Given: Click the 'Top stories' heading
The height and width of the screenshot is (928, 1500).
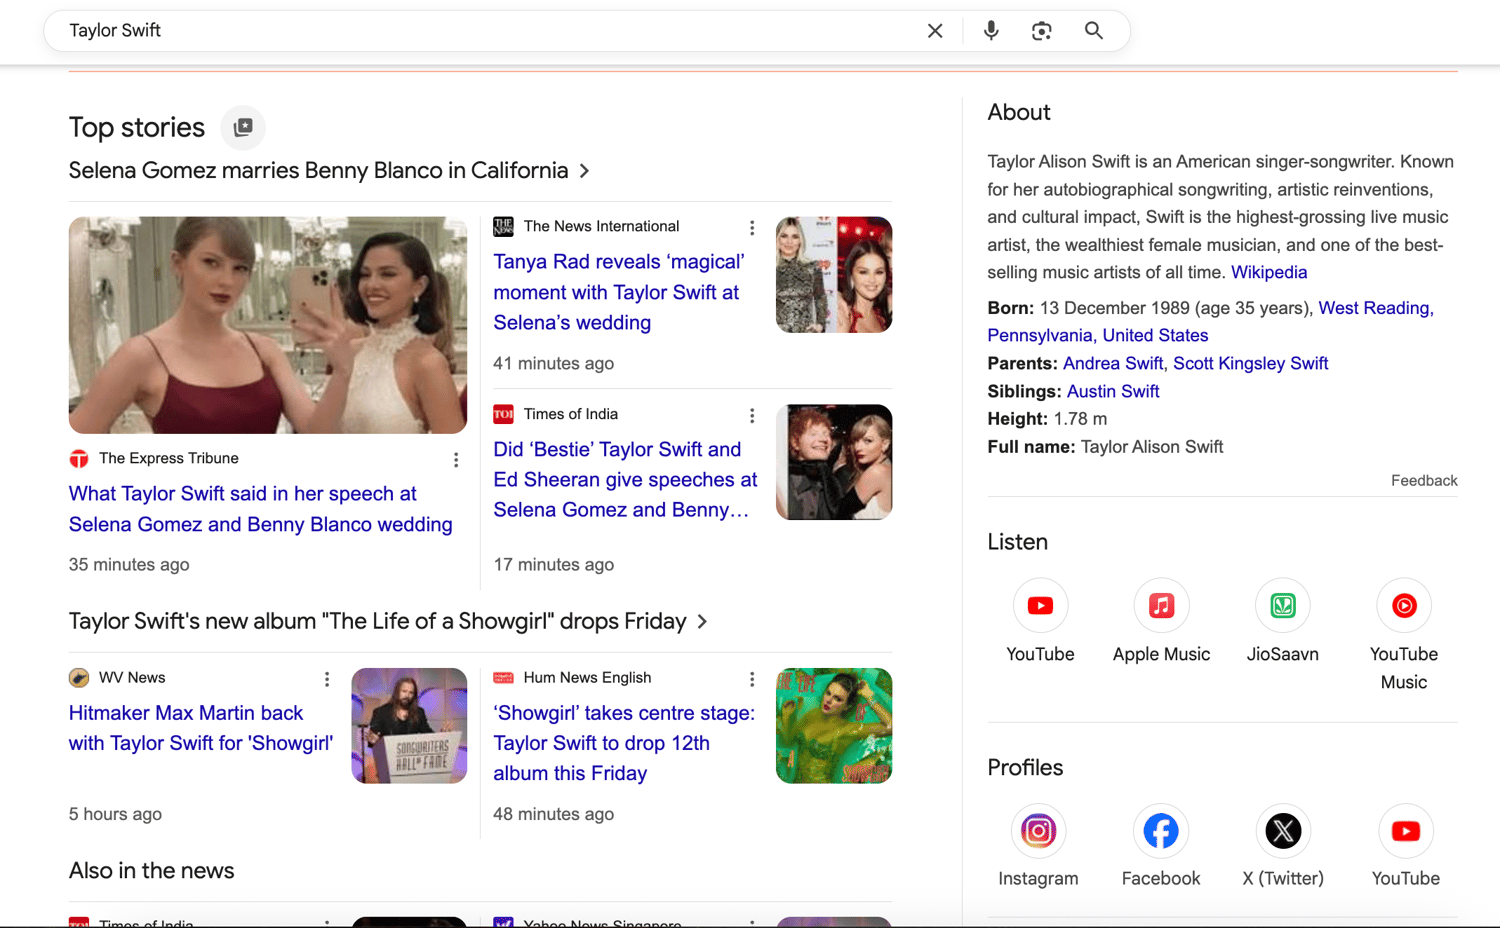Looking at the screenshot, I should (137, 128).
